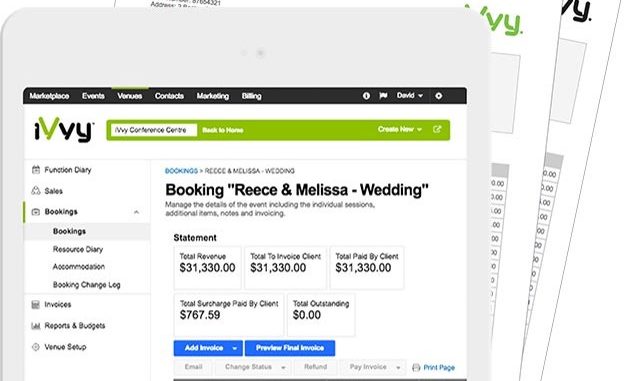Open the settings gear icon in top bar
This screenshot has width=629, height=381.
point(438,96)
